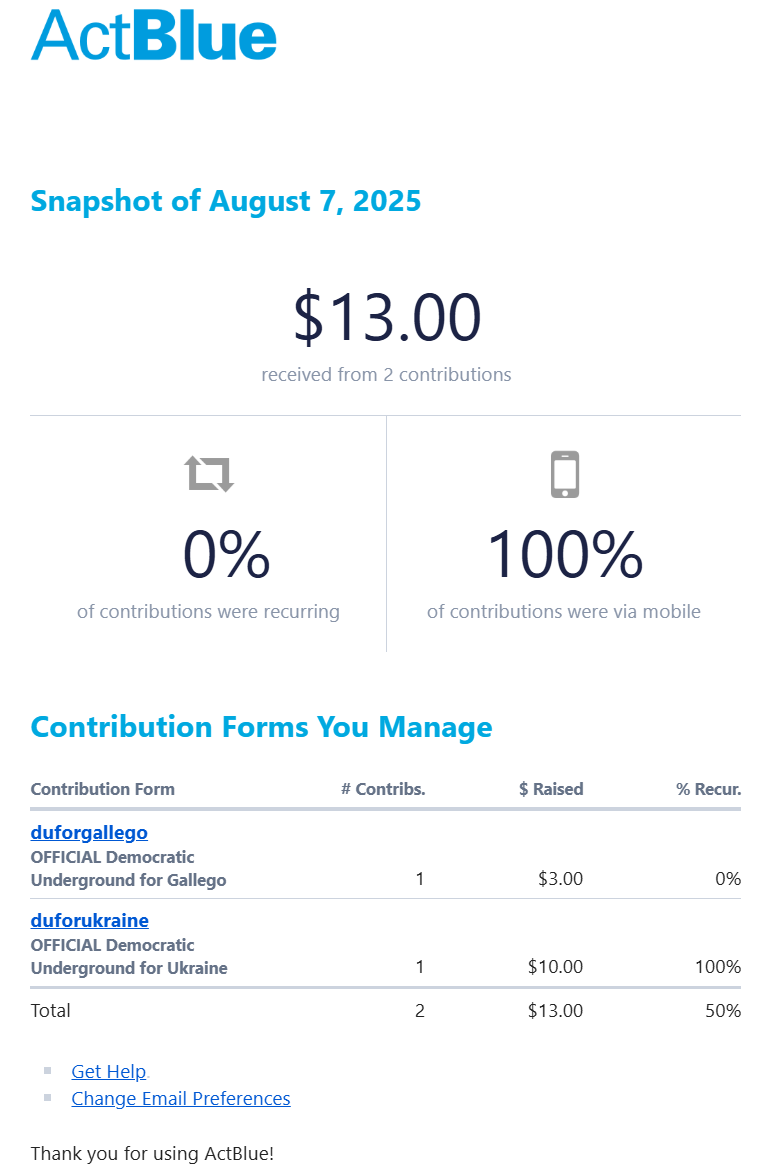Screen dimensions: 771x1175
Task: Click the 50% total recurring value
Action: coord(722,1010)
